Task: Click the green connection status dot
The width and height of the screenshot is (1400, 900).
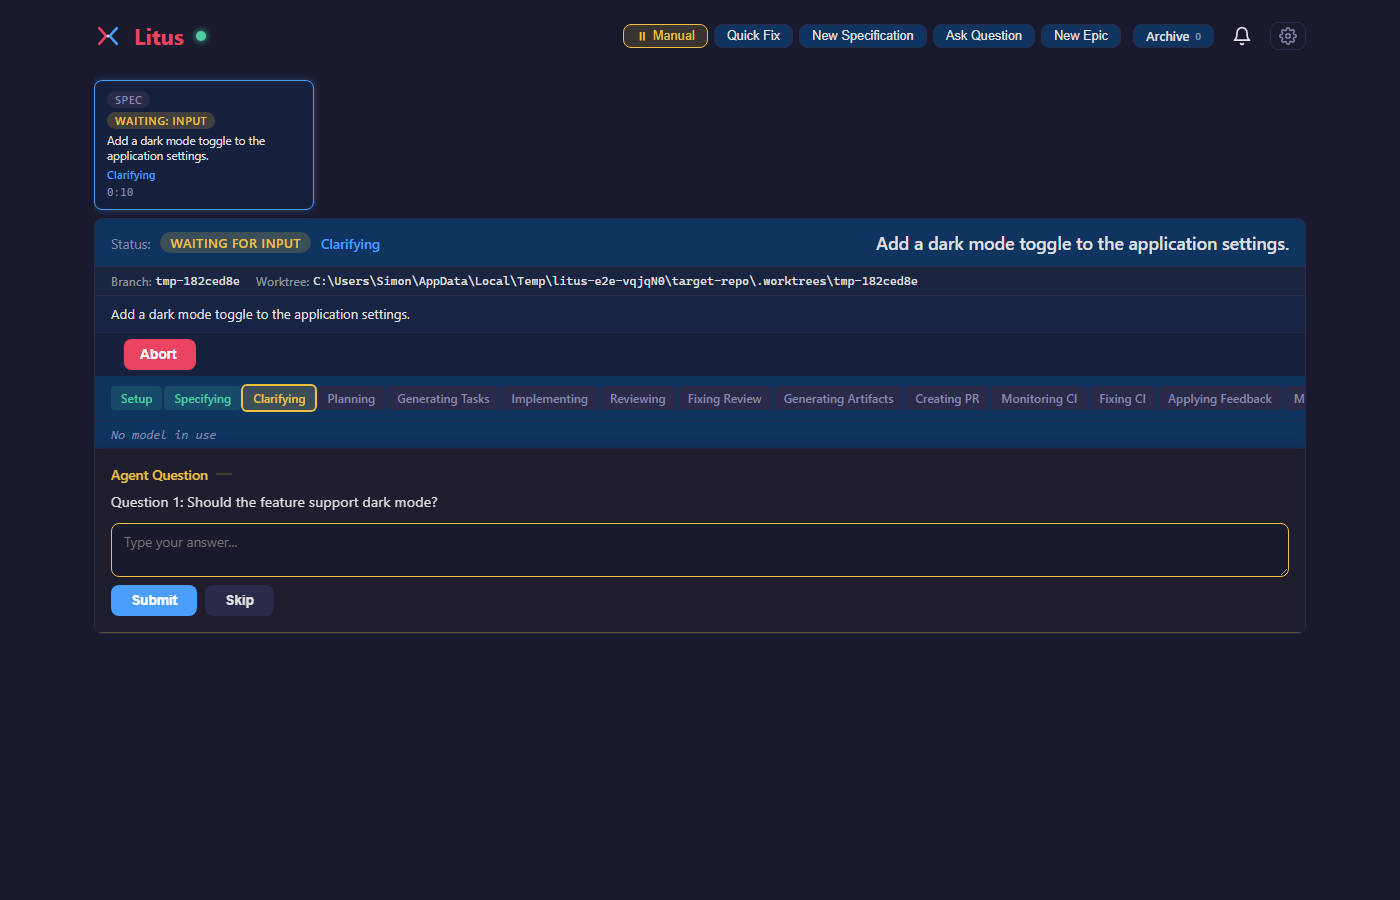Action: tap(201, 36)
